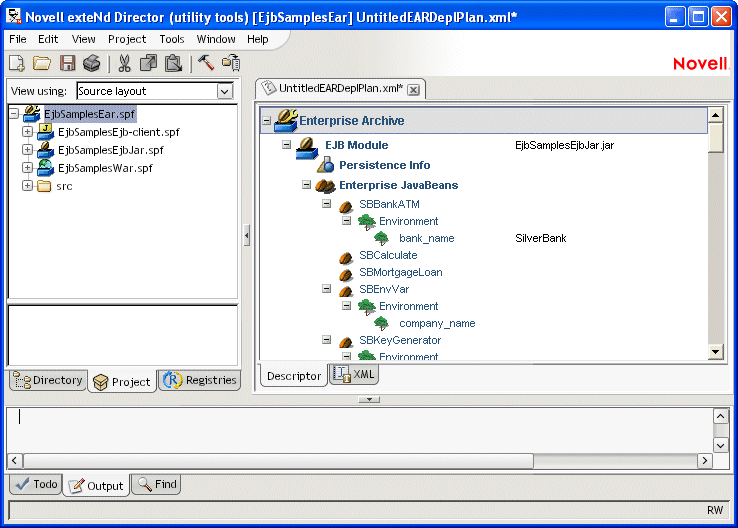Click the descriptor scrollbar down arrow
738x528 pixels.
pyautogui.click(x=716, y=352)
